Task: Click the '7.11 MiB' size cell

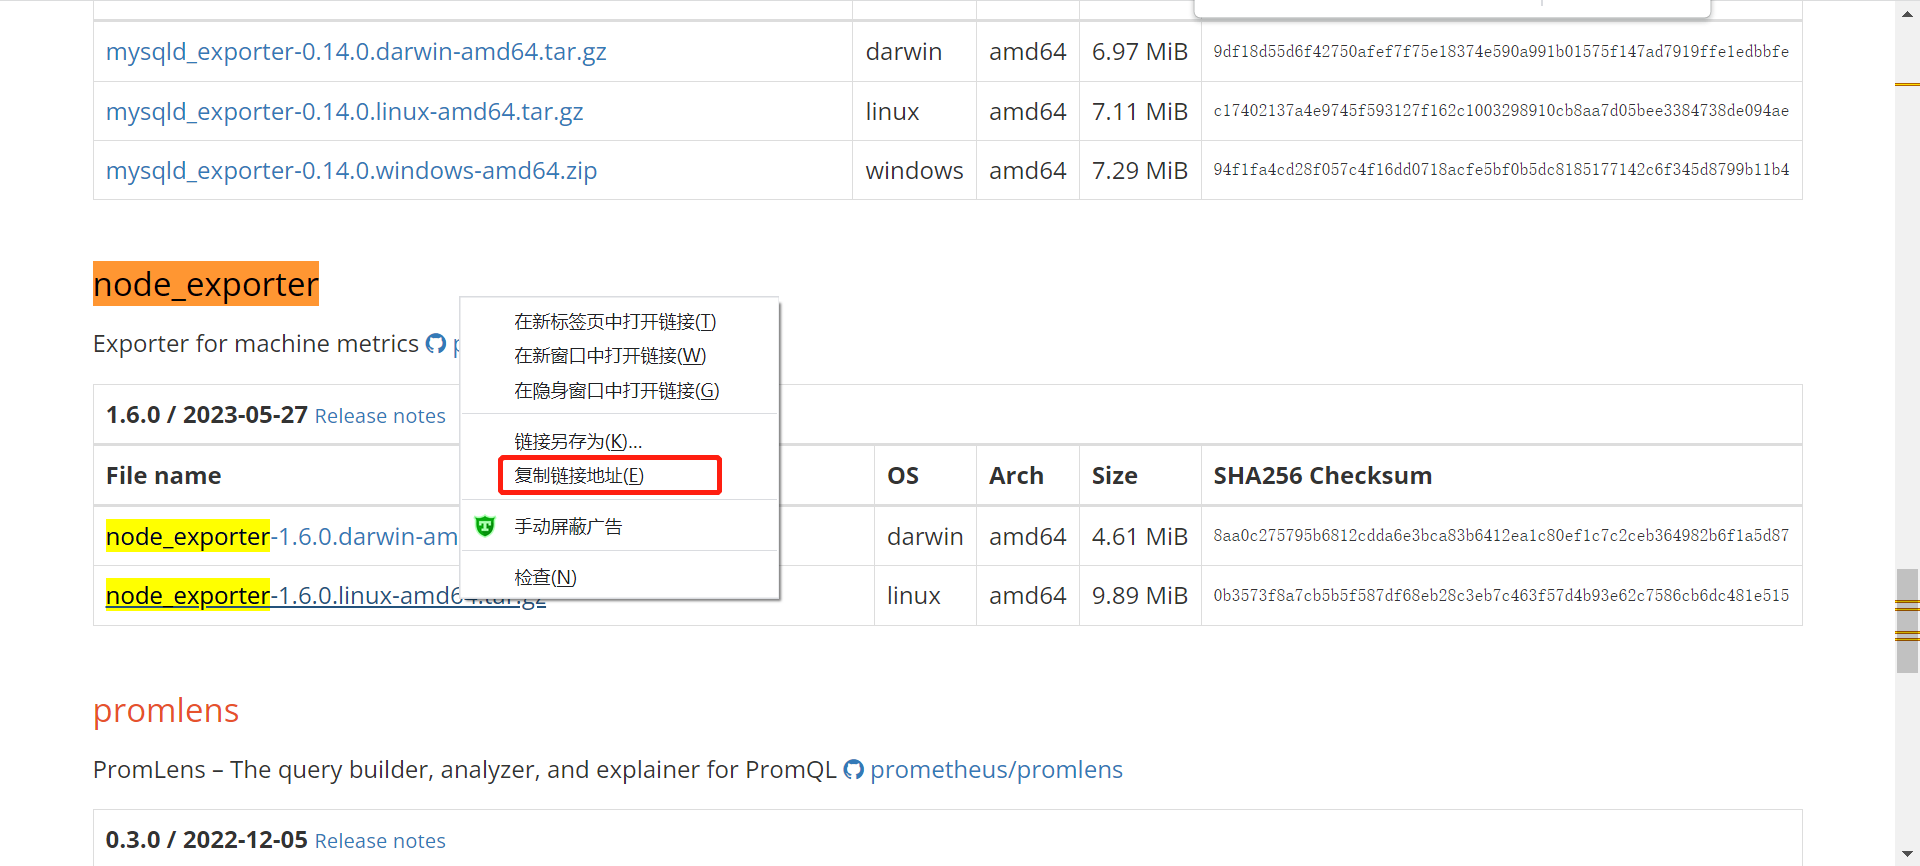Action: click(x=1140, y=112)
